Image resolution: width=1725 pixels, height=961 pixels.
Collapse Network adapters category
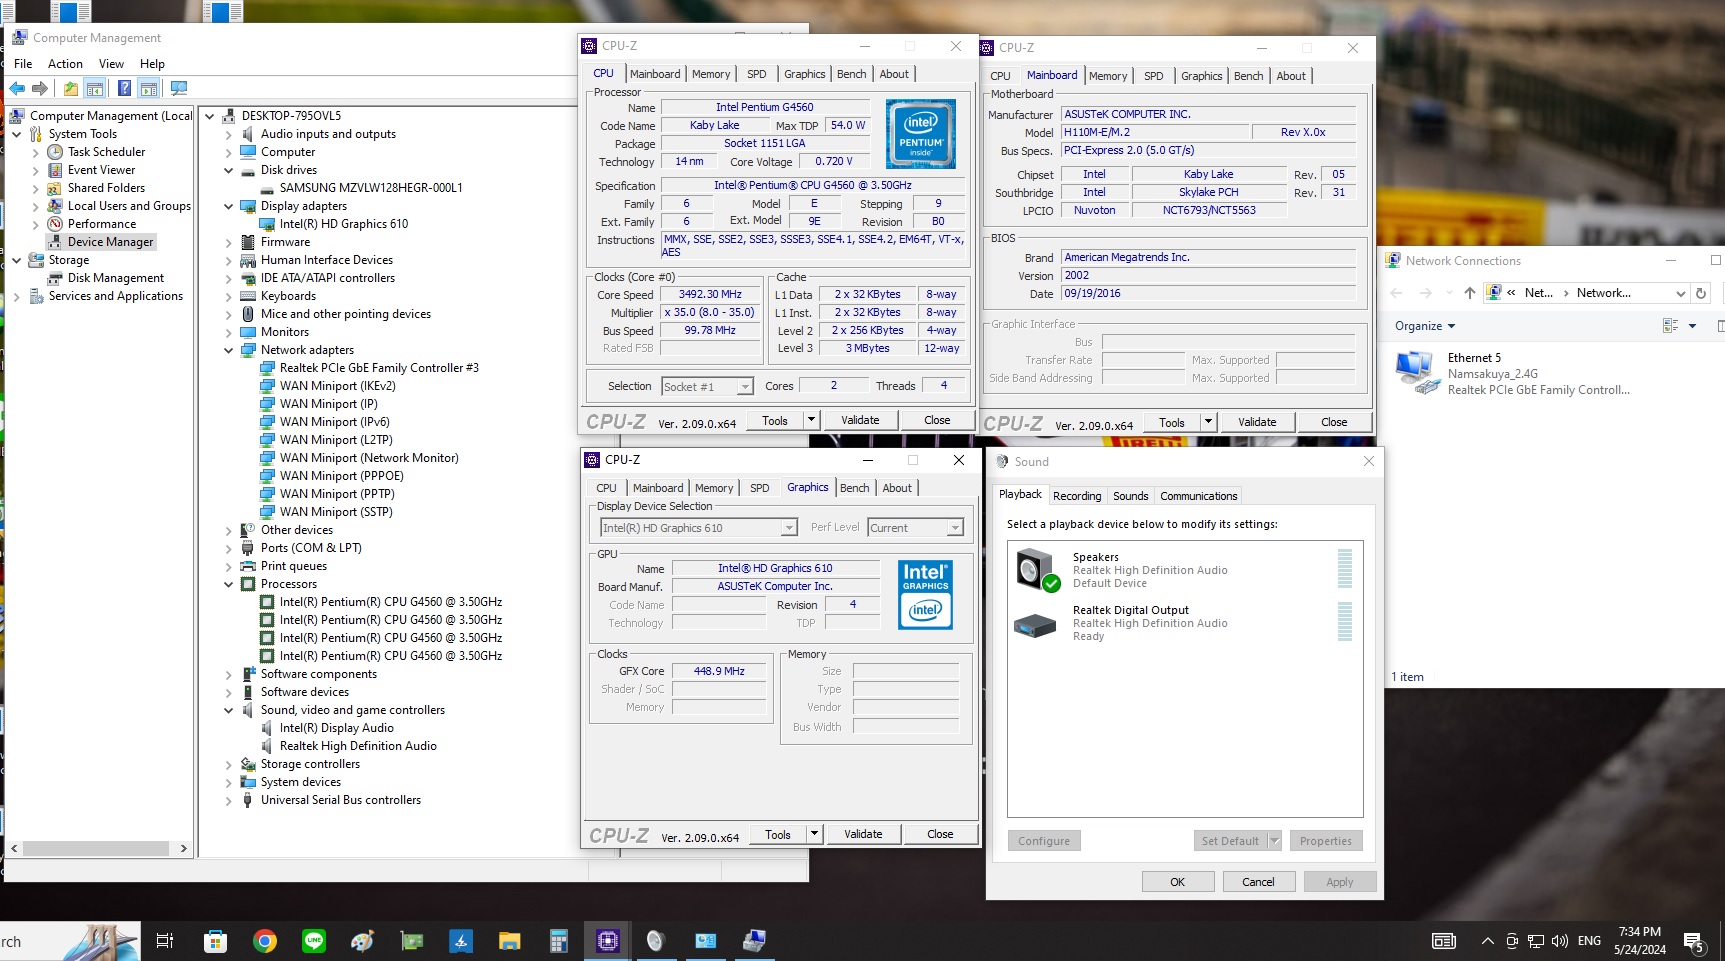coord(229,350)
